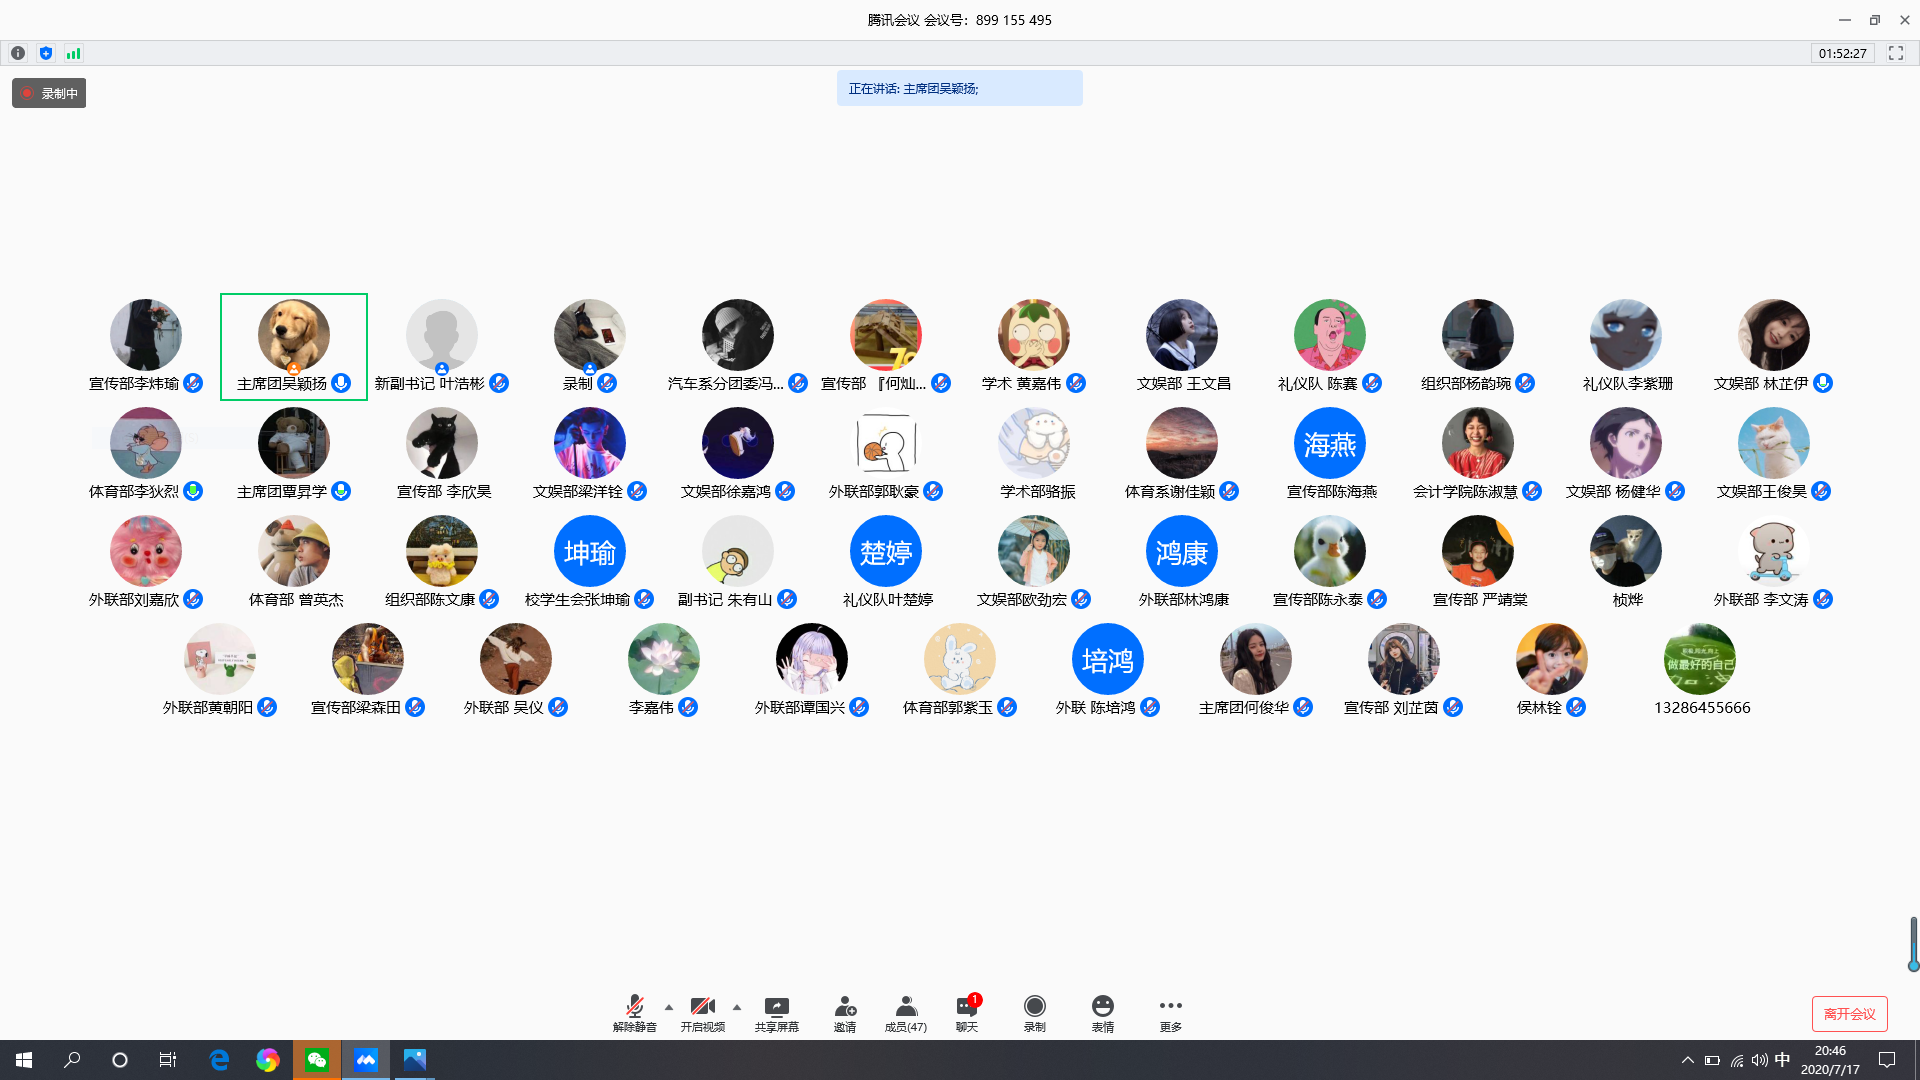This screenshot has width=1920, height=1080.
Task: Expand the video options arrow
Action: coord(737,1007)
